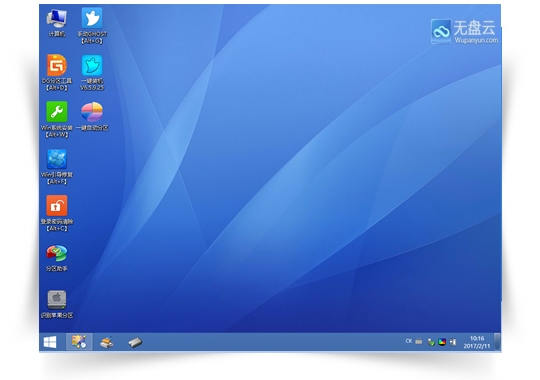Open the Computer (计算机) desktop icon
This screenshot has width=540, height=380.
57,23
